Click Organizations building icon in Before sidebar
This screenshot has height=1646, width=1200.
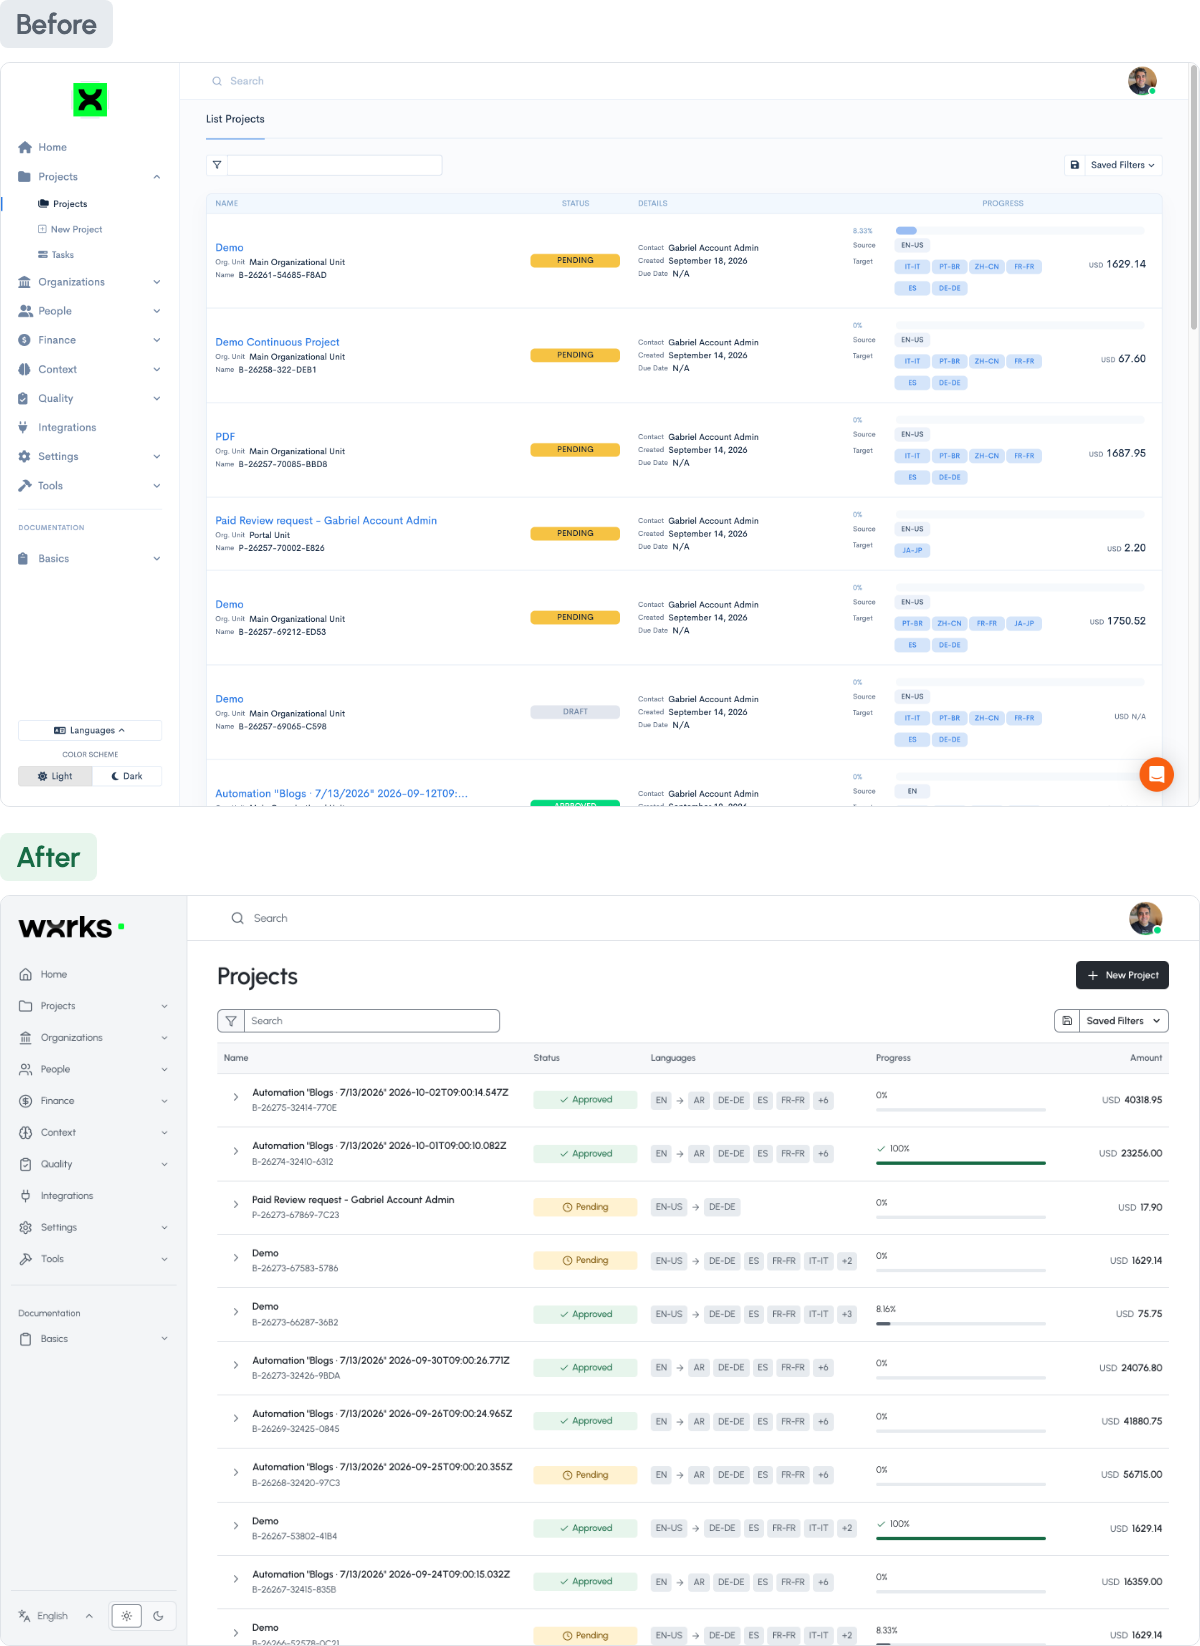click(24, 282)
